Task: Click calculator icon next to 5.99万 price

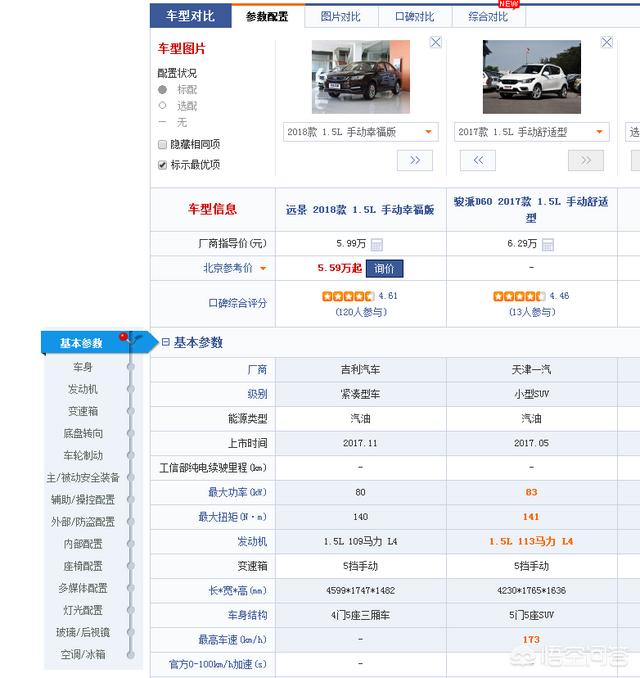Action: pyautogui.click(x=377, y=244)
